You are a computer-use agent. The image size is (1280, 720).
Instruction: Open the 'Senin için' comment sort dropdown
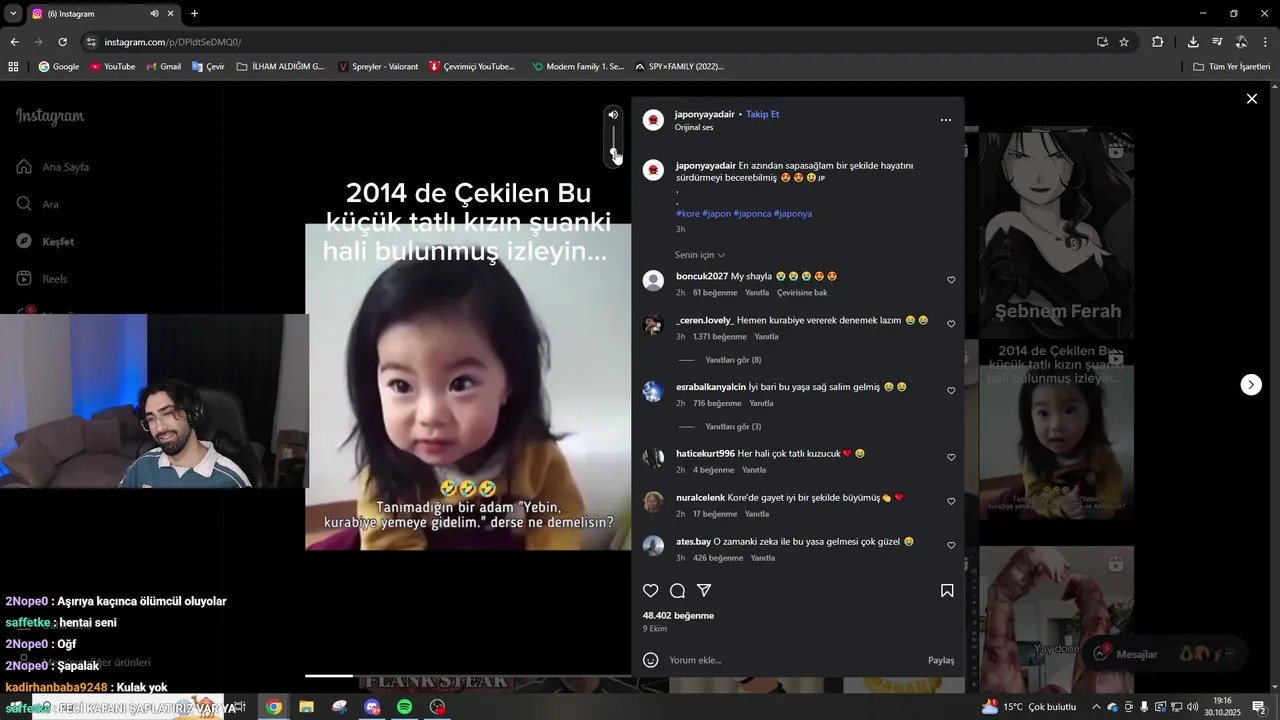700,255
